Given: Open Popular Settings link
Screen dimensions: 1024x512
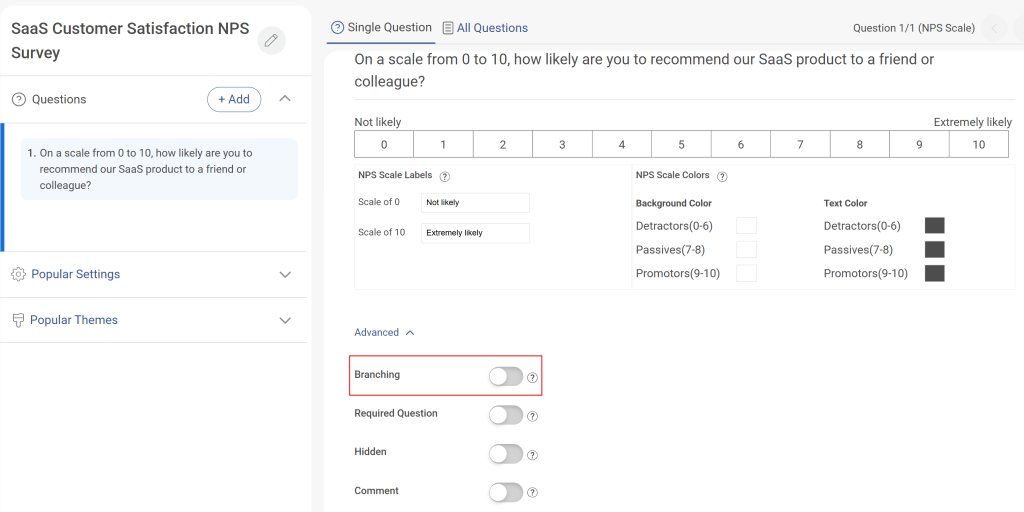Looking at the screenshot, I should tap(76, 274).
